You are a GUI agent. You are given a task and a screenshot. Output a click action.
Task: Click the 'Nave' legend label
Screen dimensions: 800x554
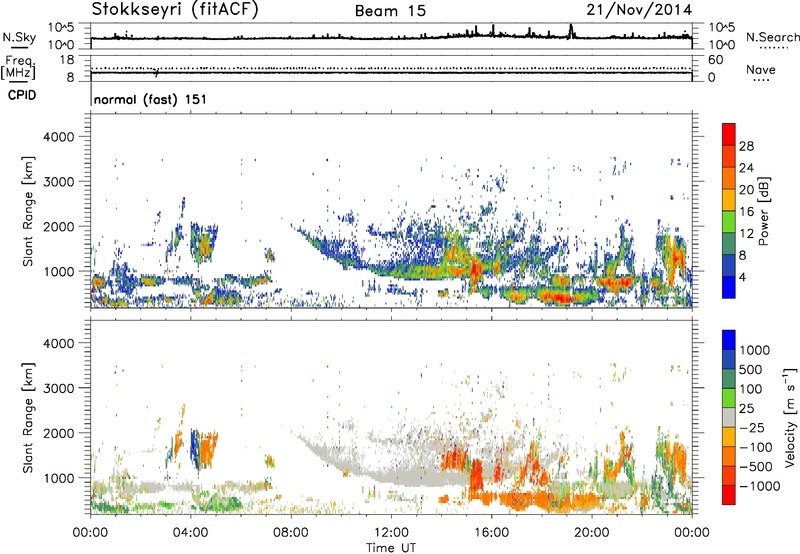pyautogui.click(x=760, y=69)
